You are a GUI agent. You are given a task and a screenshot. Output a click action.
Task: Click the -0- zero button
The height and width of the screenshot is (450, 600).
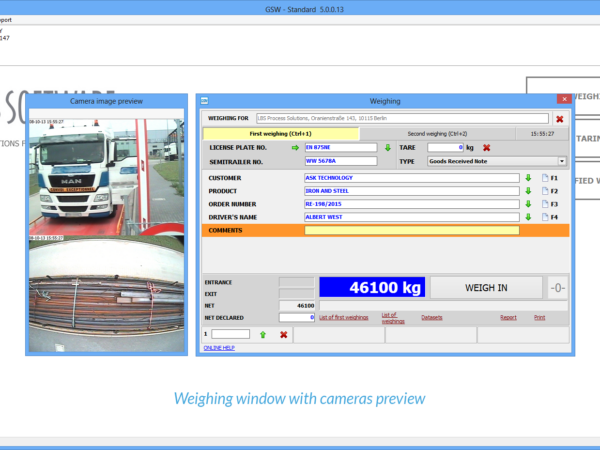pos(557,288)
